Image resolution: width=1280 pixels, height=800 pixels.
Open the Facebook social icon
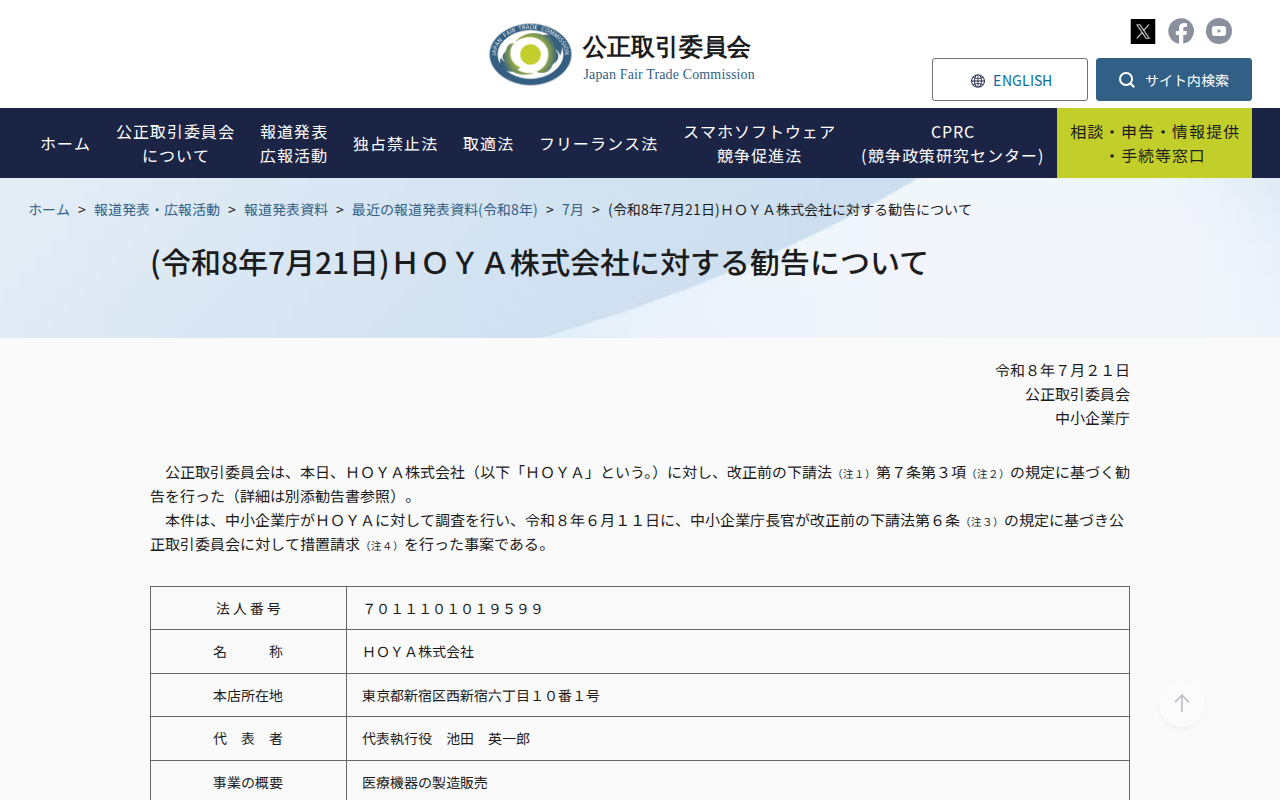(x=1181, y=31)
